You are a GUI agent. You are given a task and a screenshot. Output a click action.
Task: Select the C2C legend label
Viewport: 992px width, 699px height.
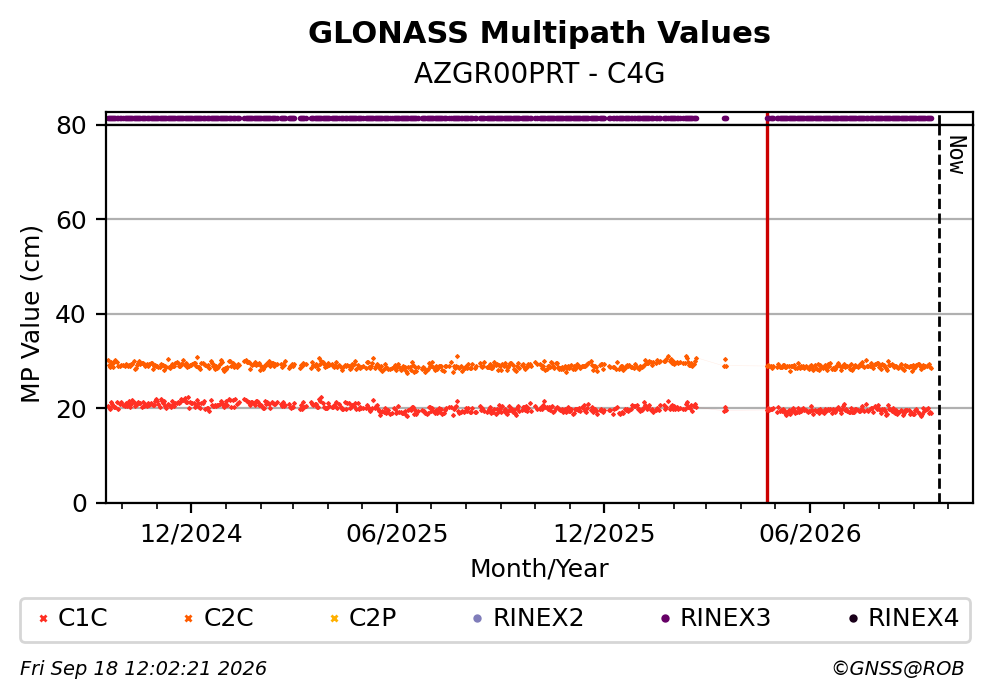(228, 618)
